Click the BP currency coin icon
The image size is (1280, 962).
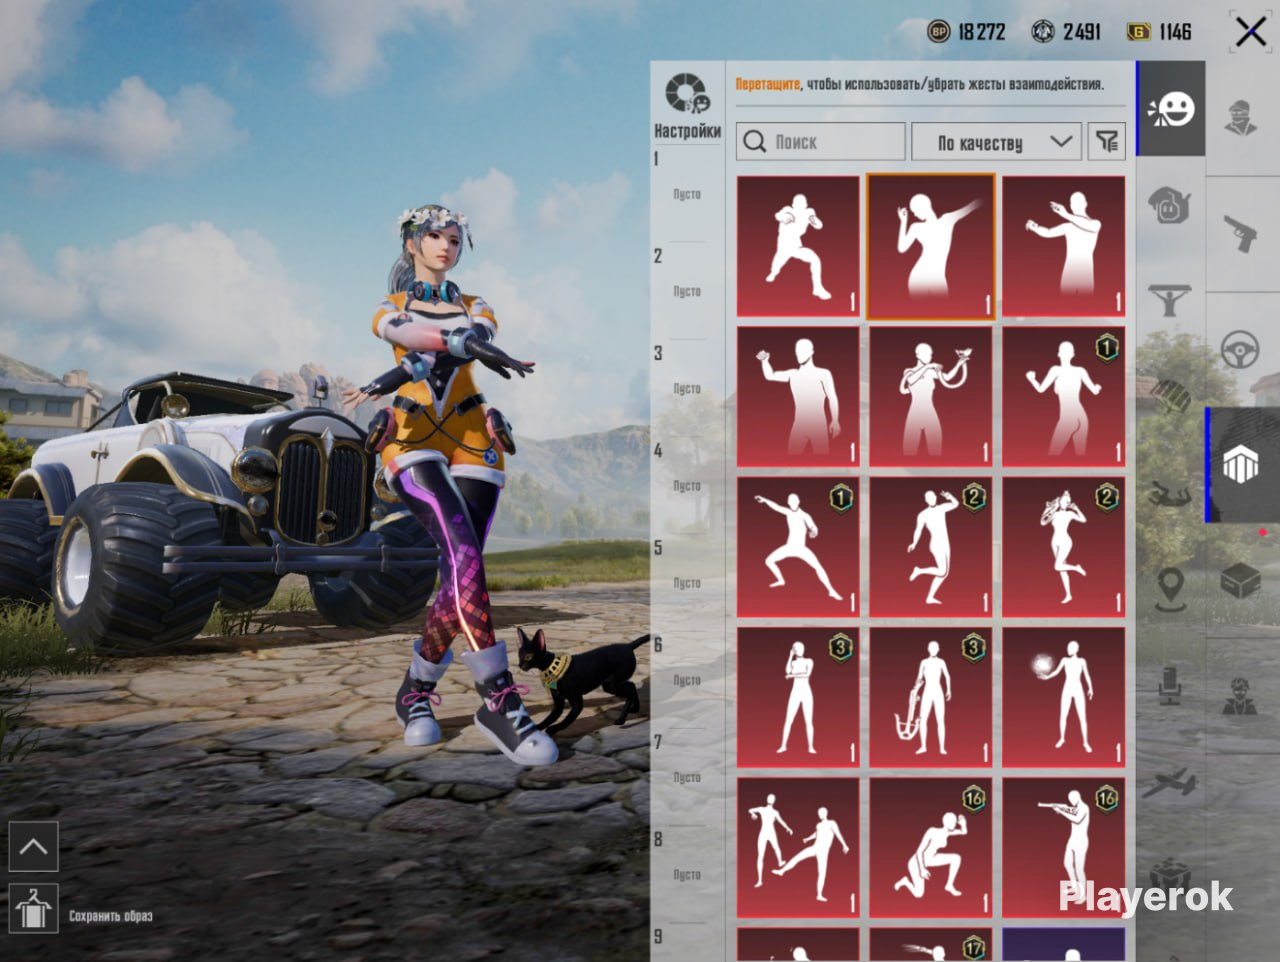click(x=939, y=32)
